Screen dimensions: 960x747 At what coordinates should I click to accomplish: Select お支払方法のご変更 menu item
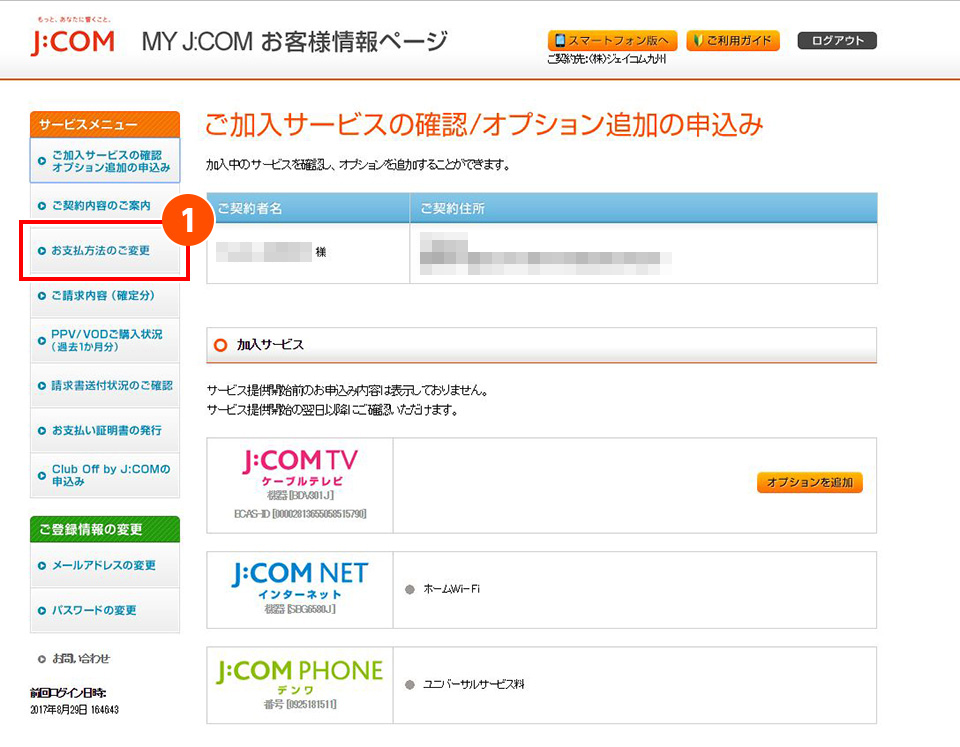coord(105,251)
